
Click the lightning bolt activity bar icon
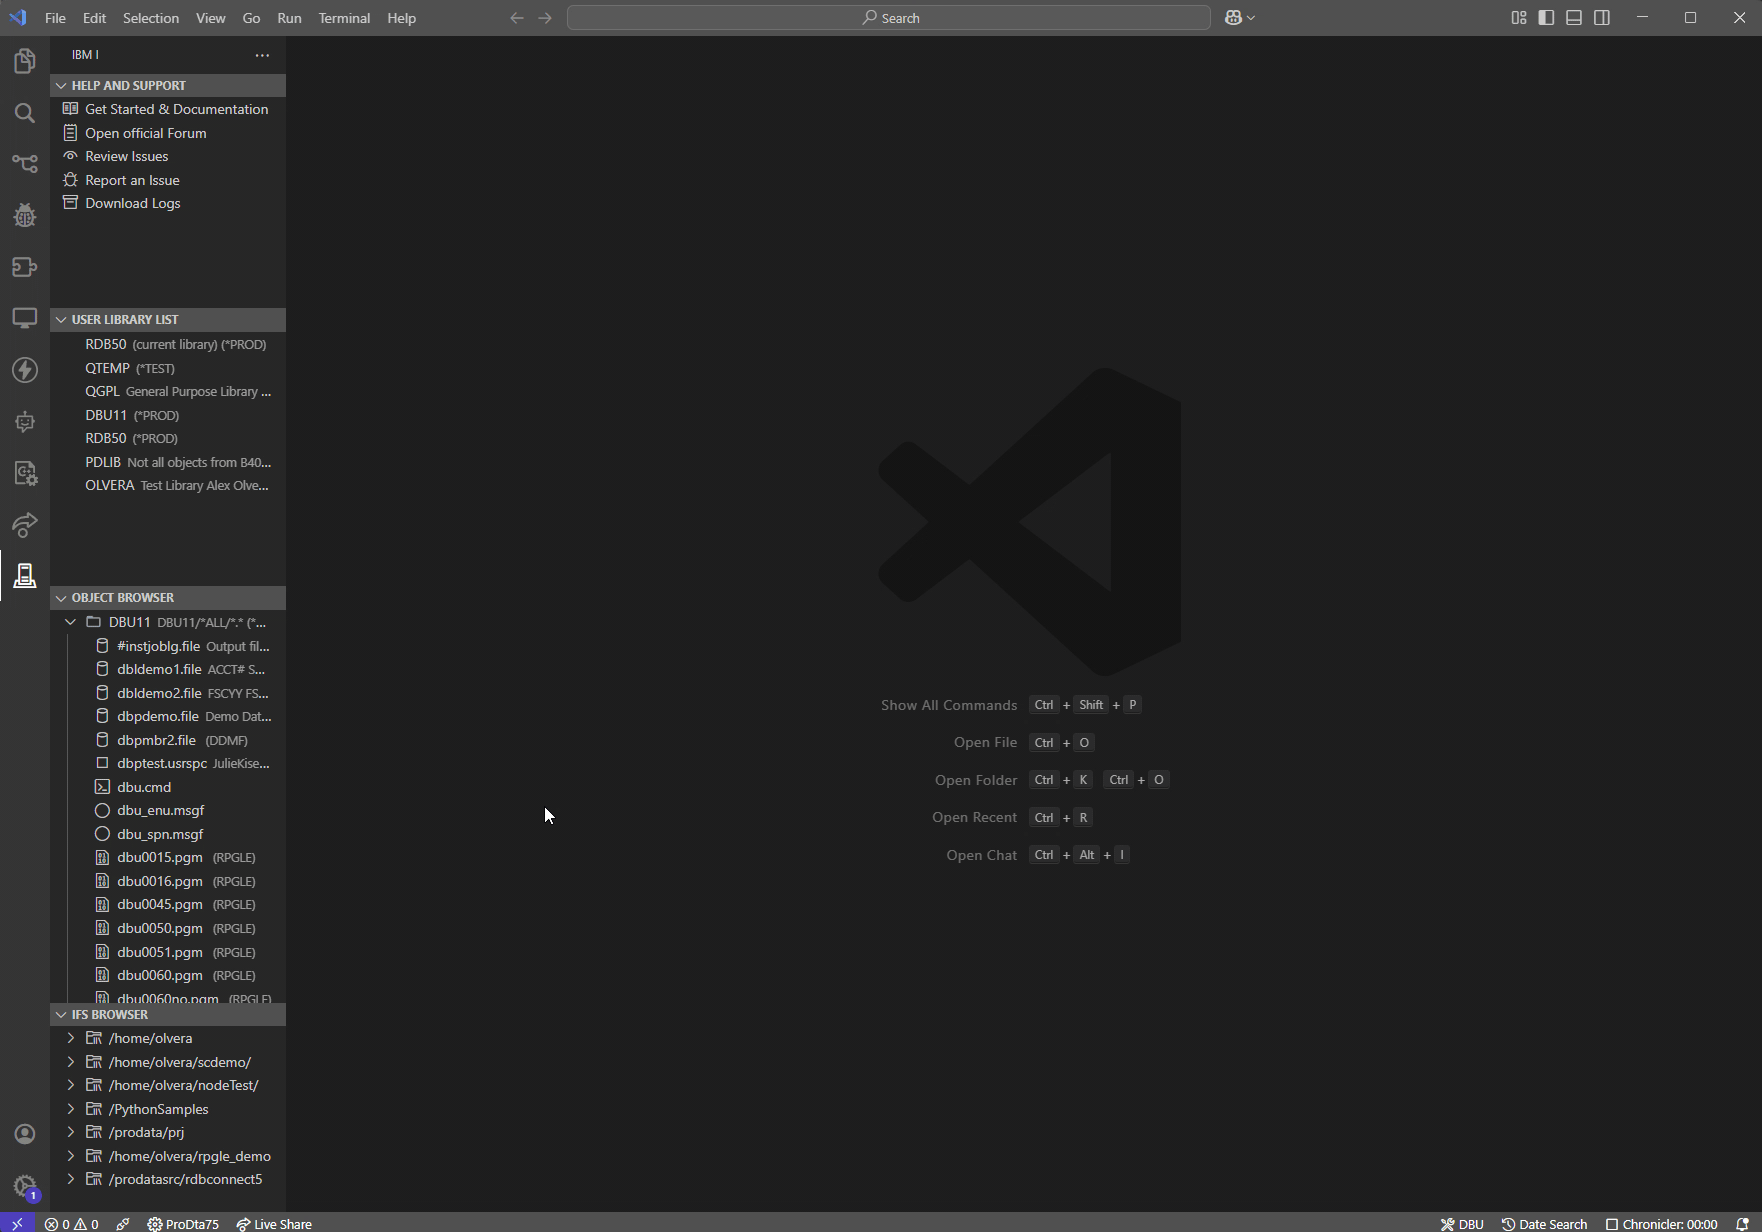[x=25, y=370]
